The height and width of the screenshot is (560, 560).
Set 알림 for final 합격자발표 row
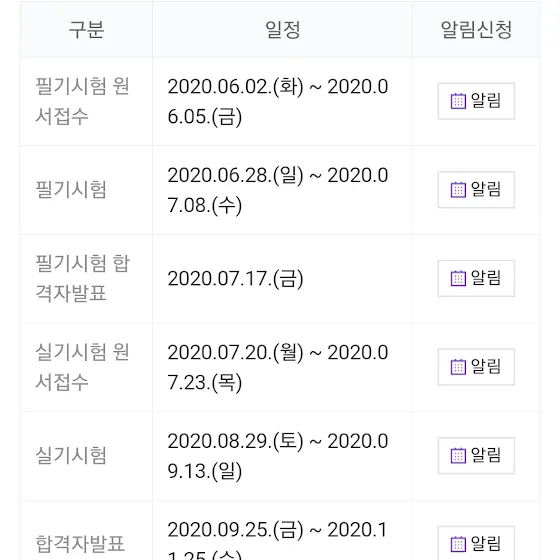476,543
